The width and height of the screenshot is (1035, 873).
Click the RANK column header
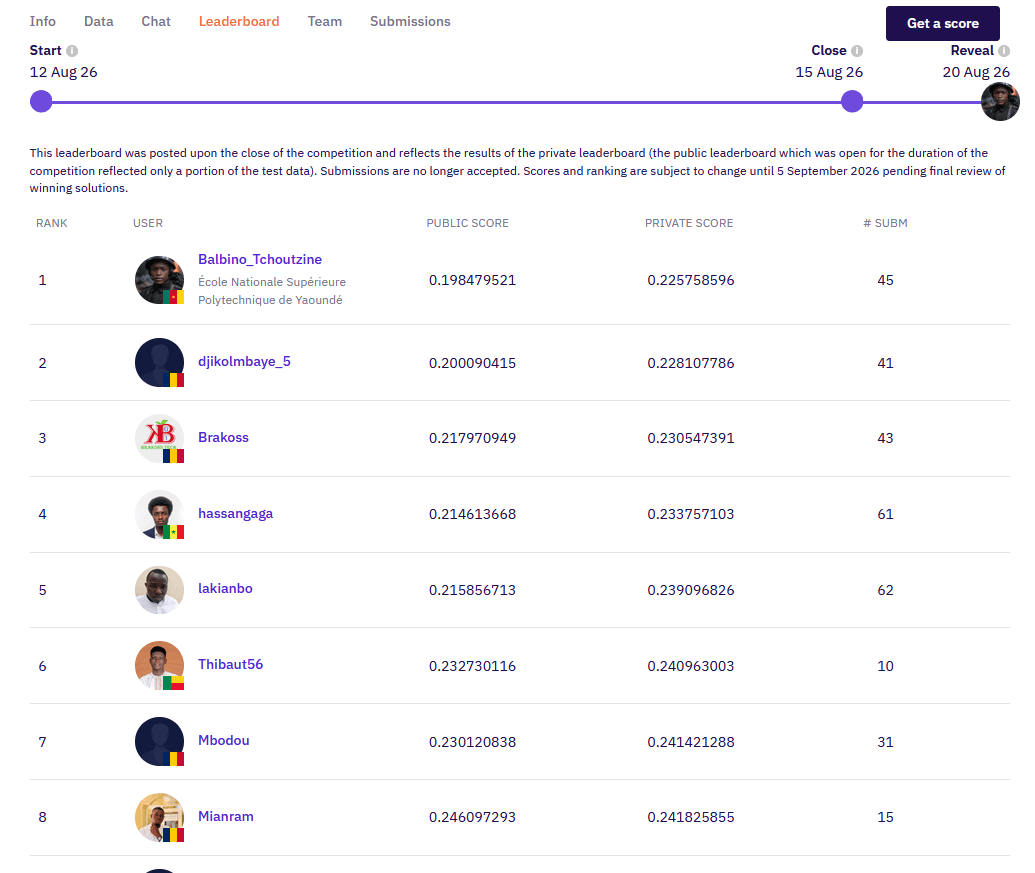(x=51, y=223)
